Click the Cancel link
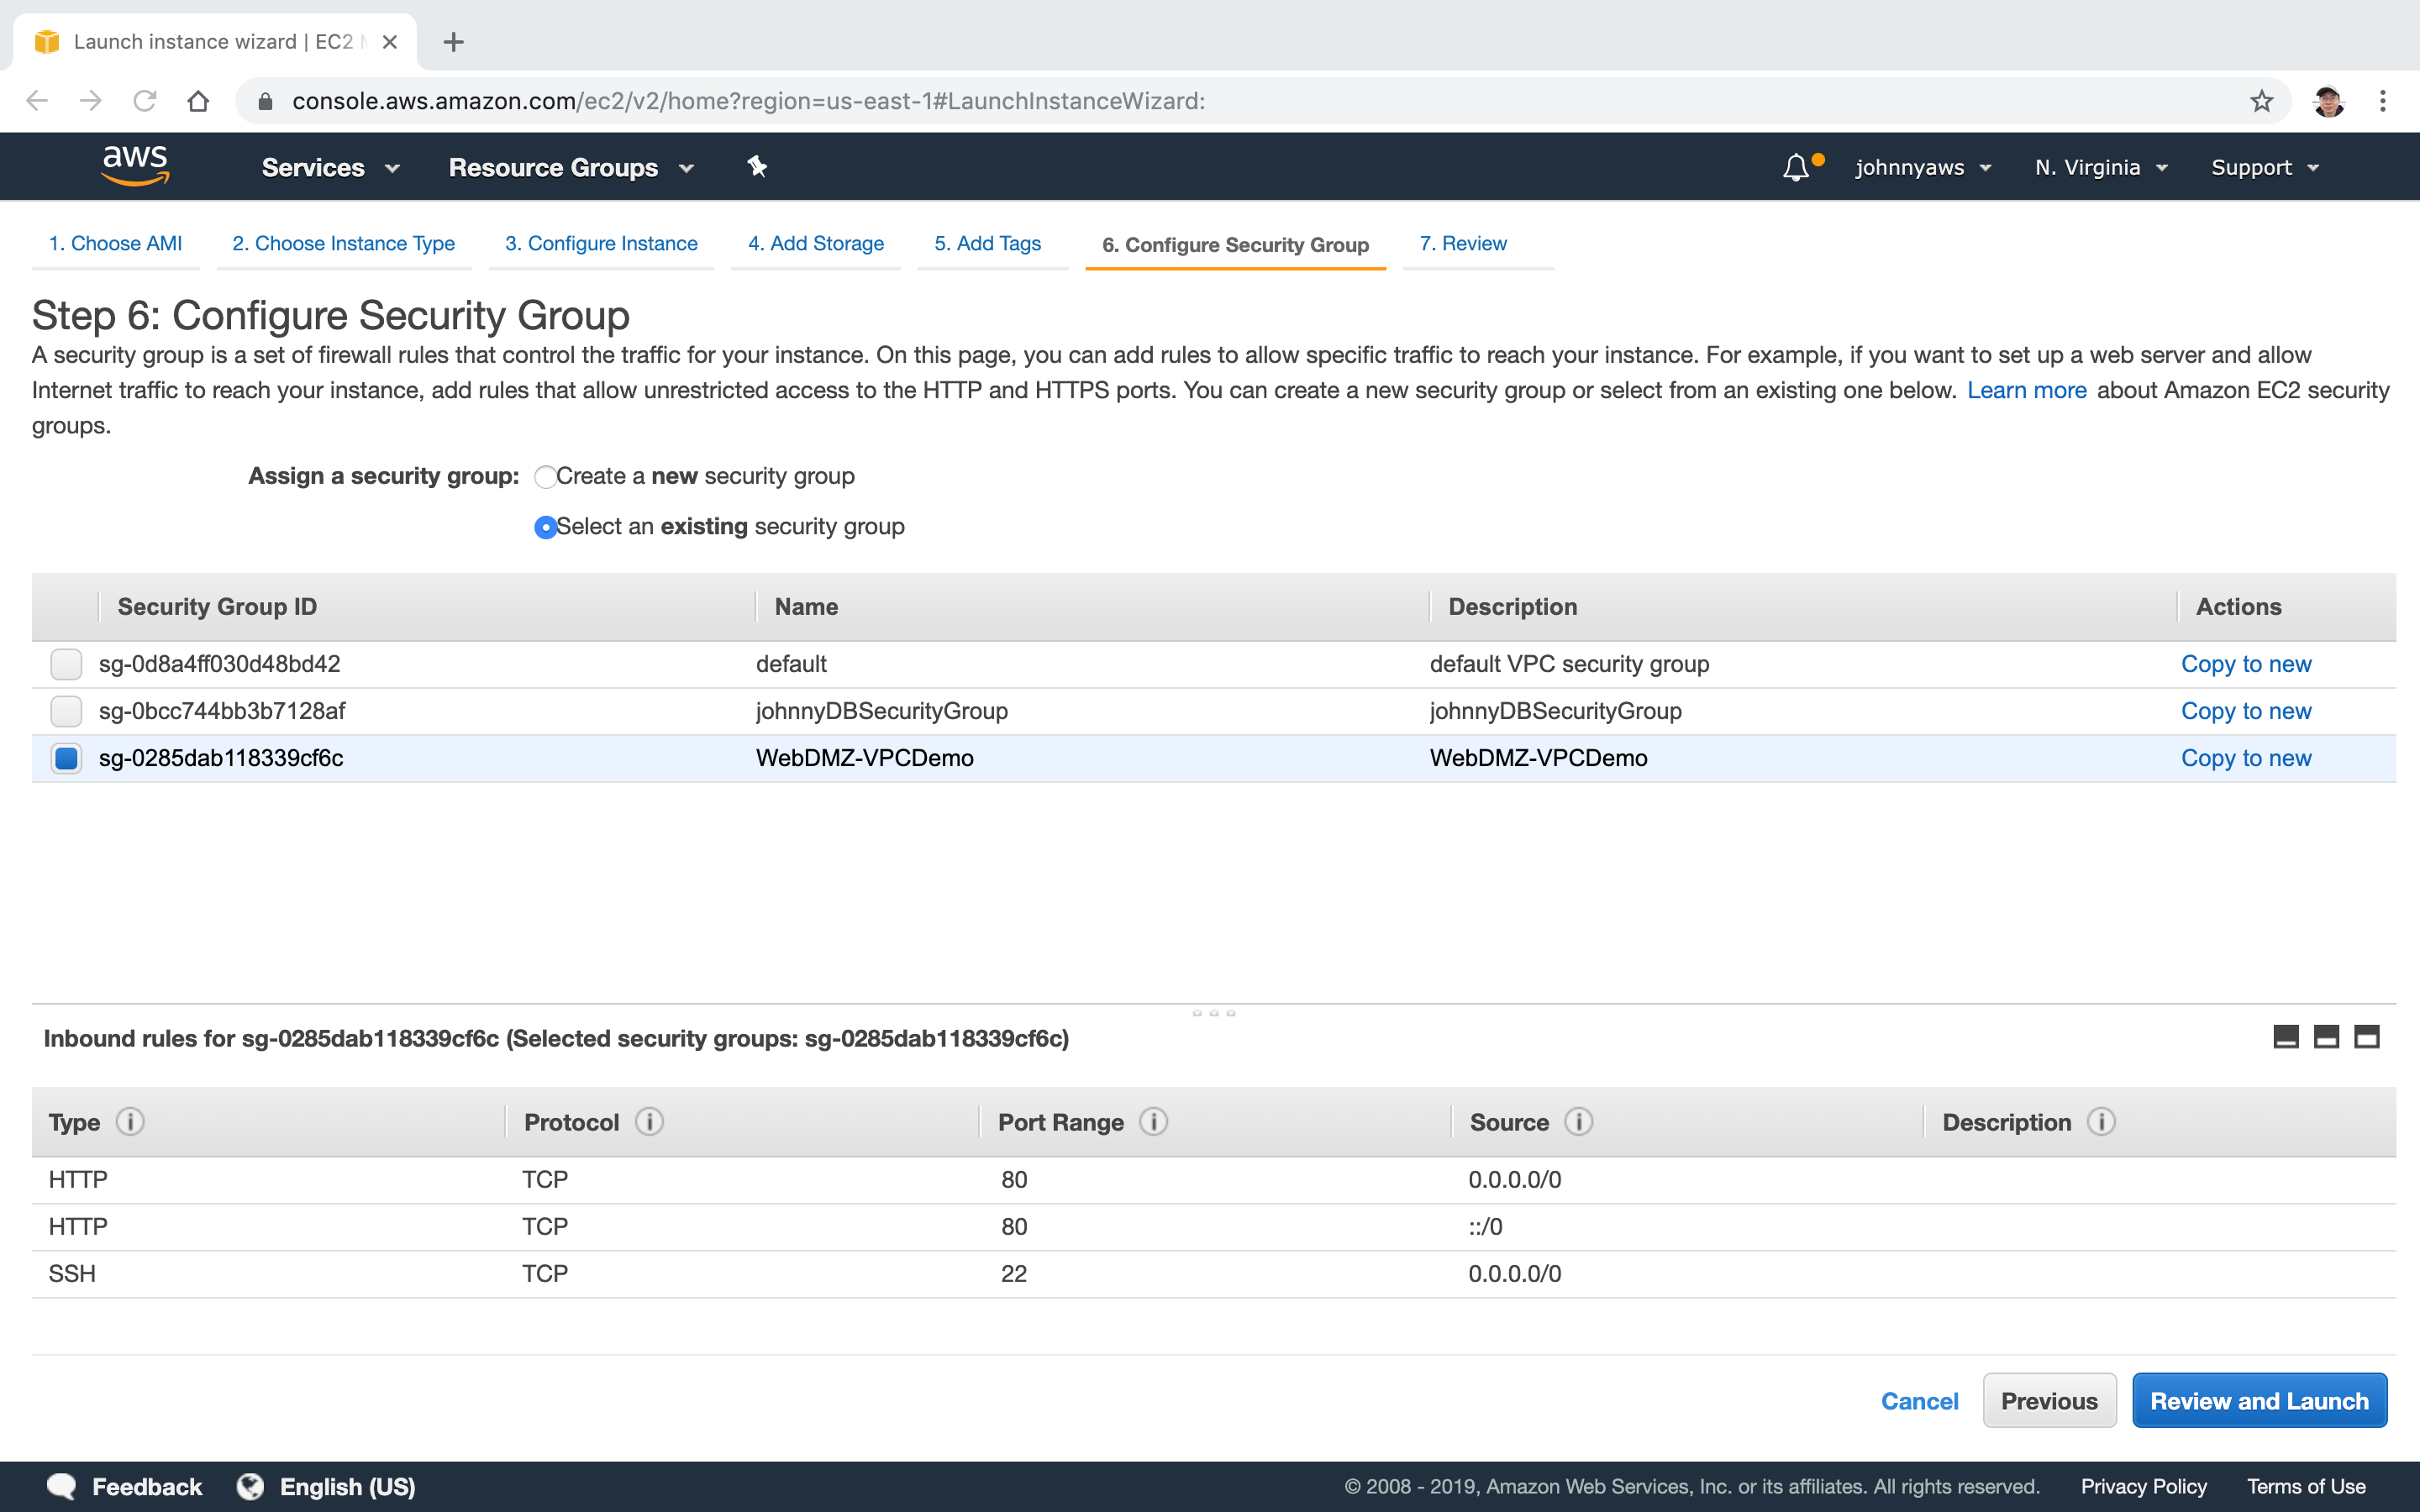This screenshot has height=1512, width=2420. click(1919, 1401)
